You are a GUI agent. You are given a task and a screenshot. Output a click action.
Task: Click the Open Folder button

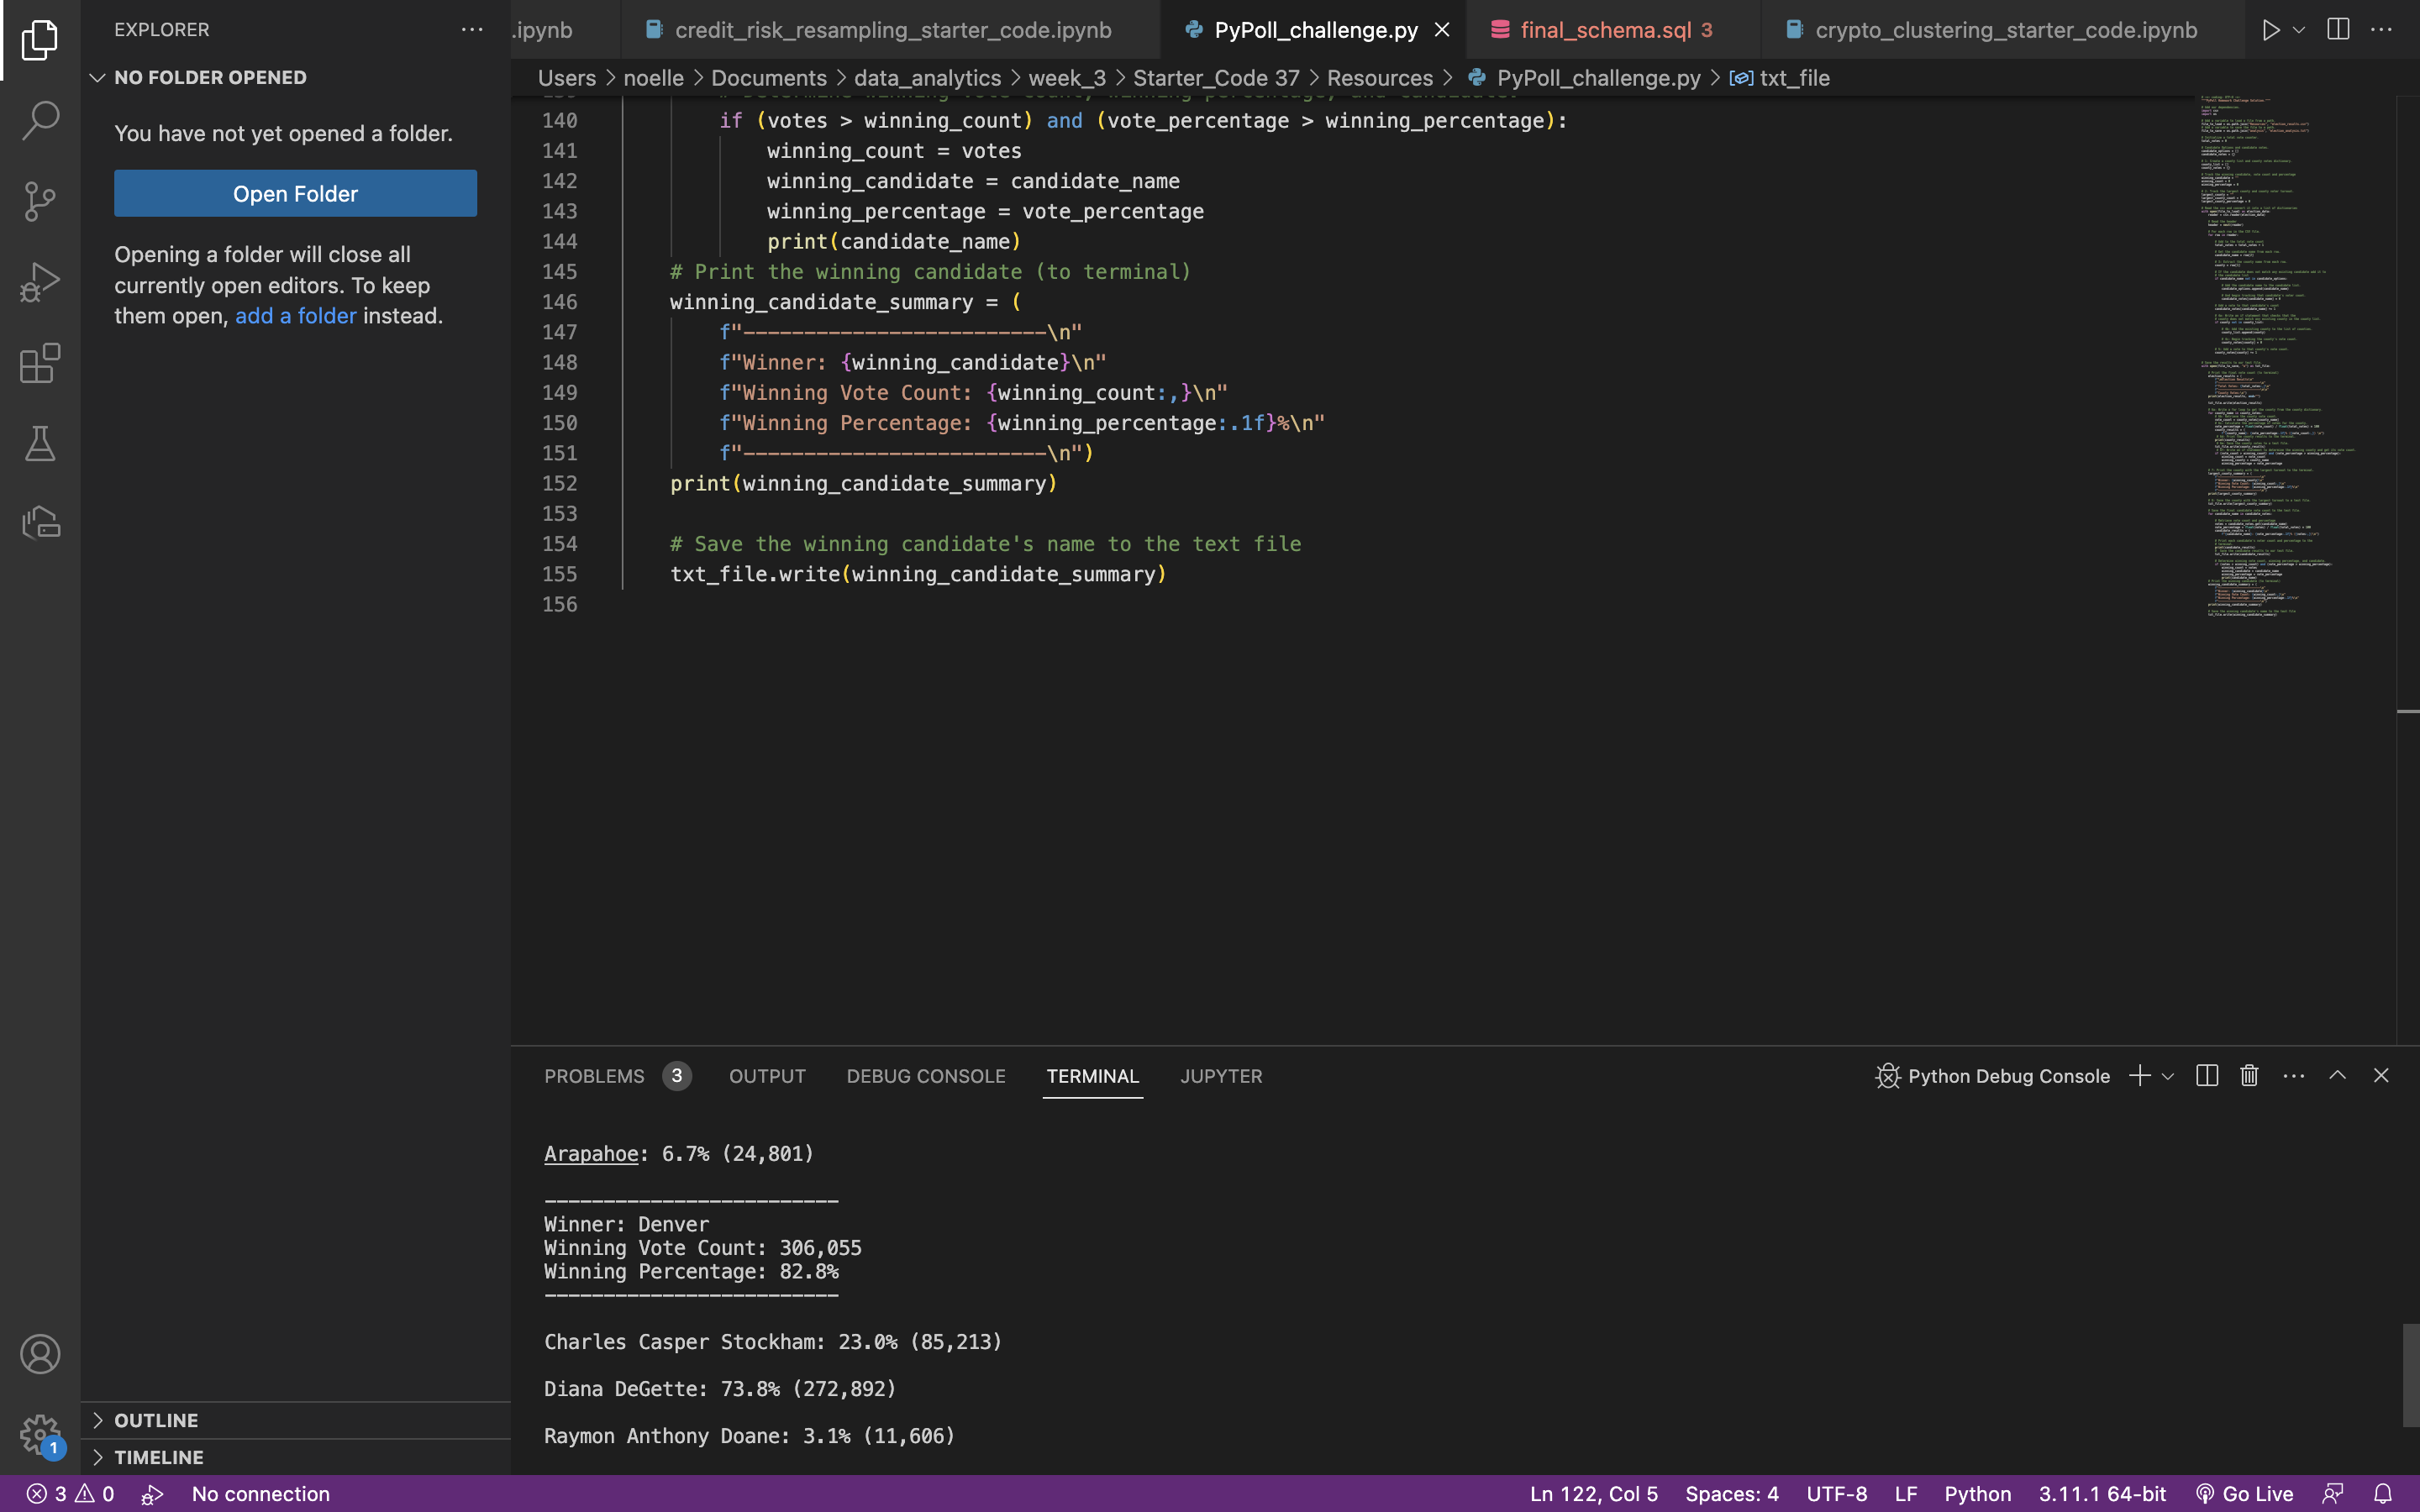point(295,193)
